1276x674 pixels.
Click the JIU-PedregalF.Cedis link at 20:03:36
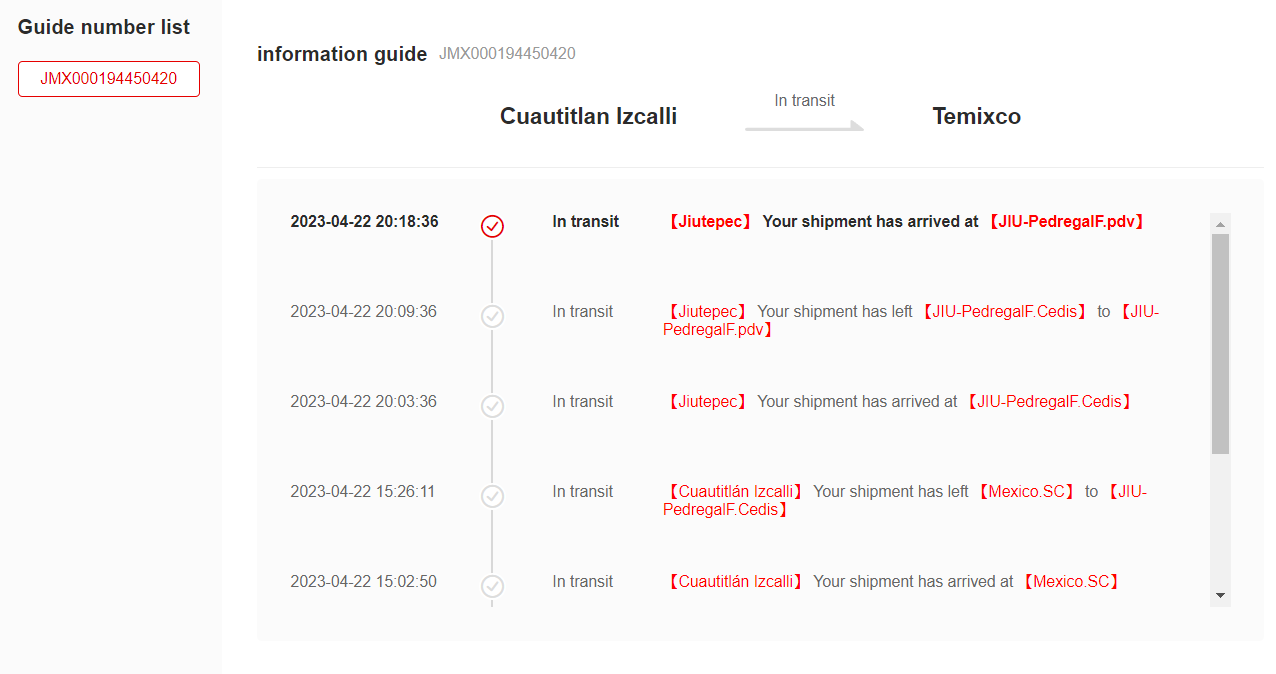(x=1049, y=402)
